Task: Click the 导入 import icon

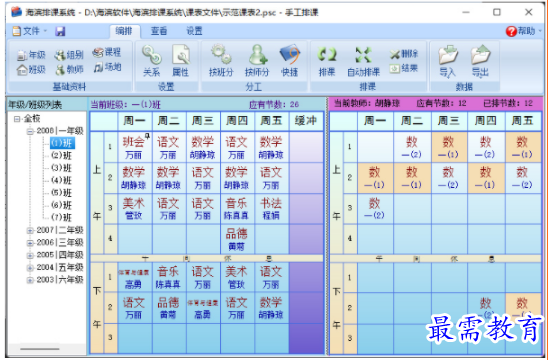Action: [x=448, y=61]
